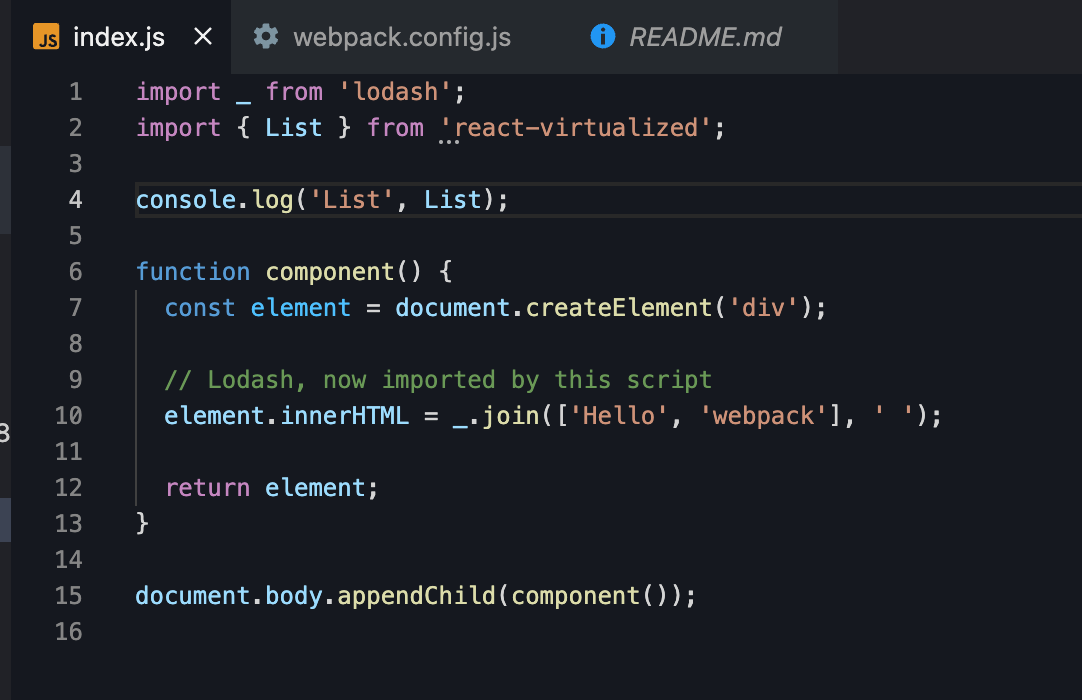Click line number 10 in the gutter
The image size is (1082, 700).
(x=68, y=416)
